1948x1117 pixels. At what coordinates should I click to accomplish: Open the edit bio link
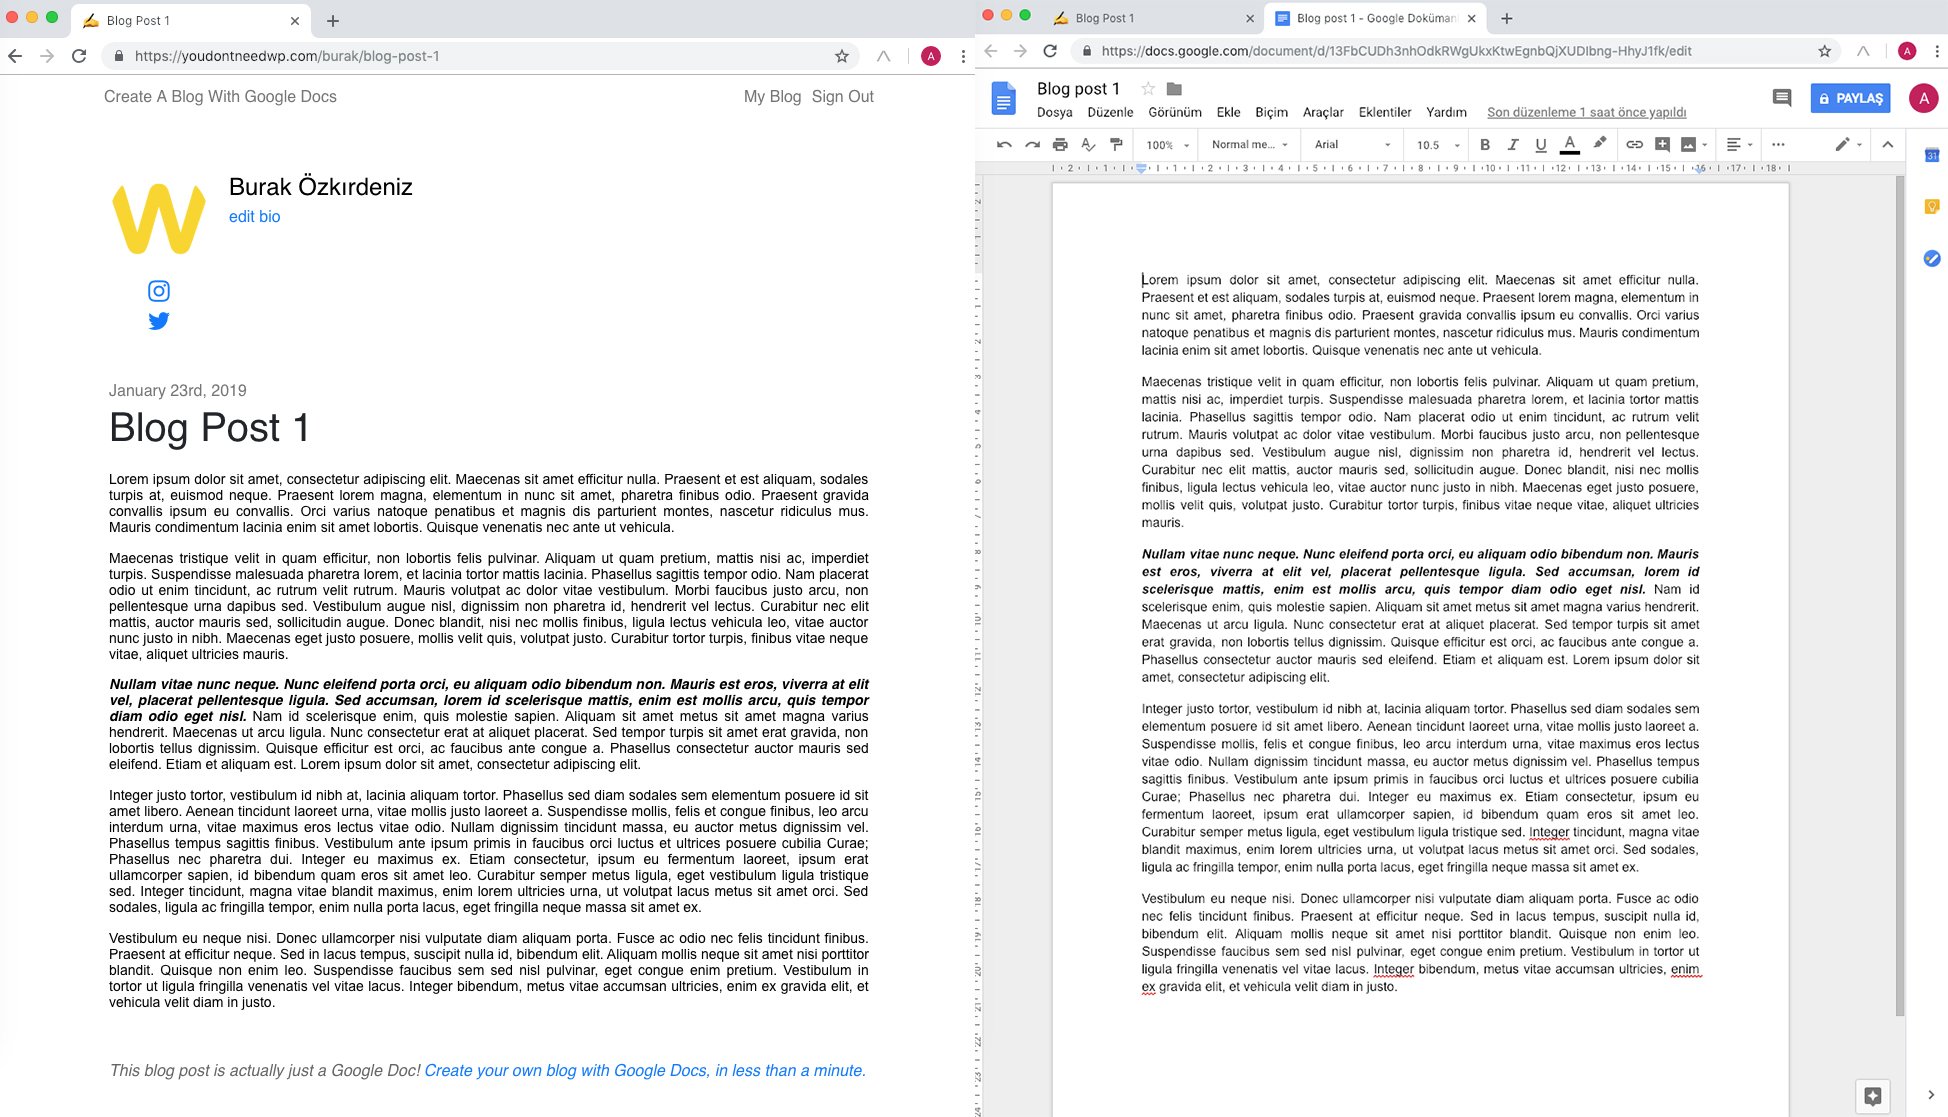(x=255, y=216)
